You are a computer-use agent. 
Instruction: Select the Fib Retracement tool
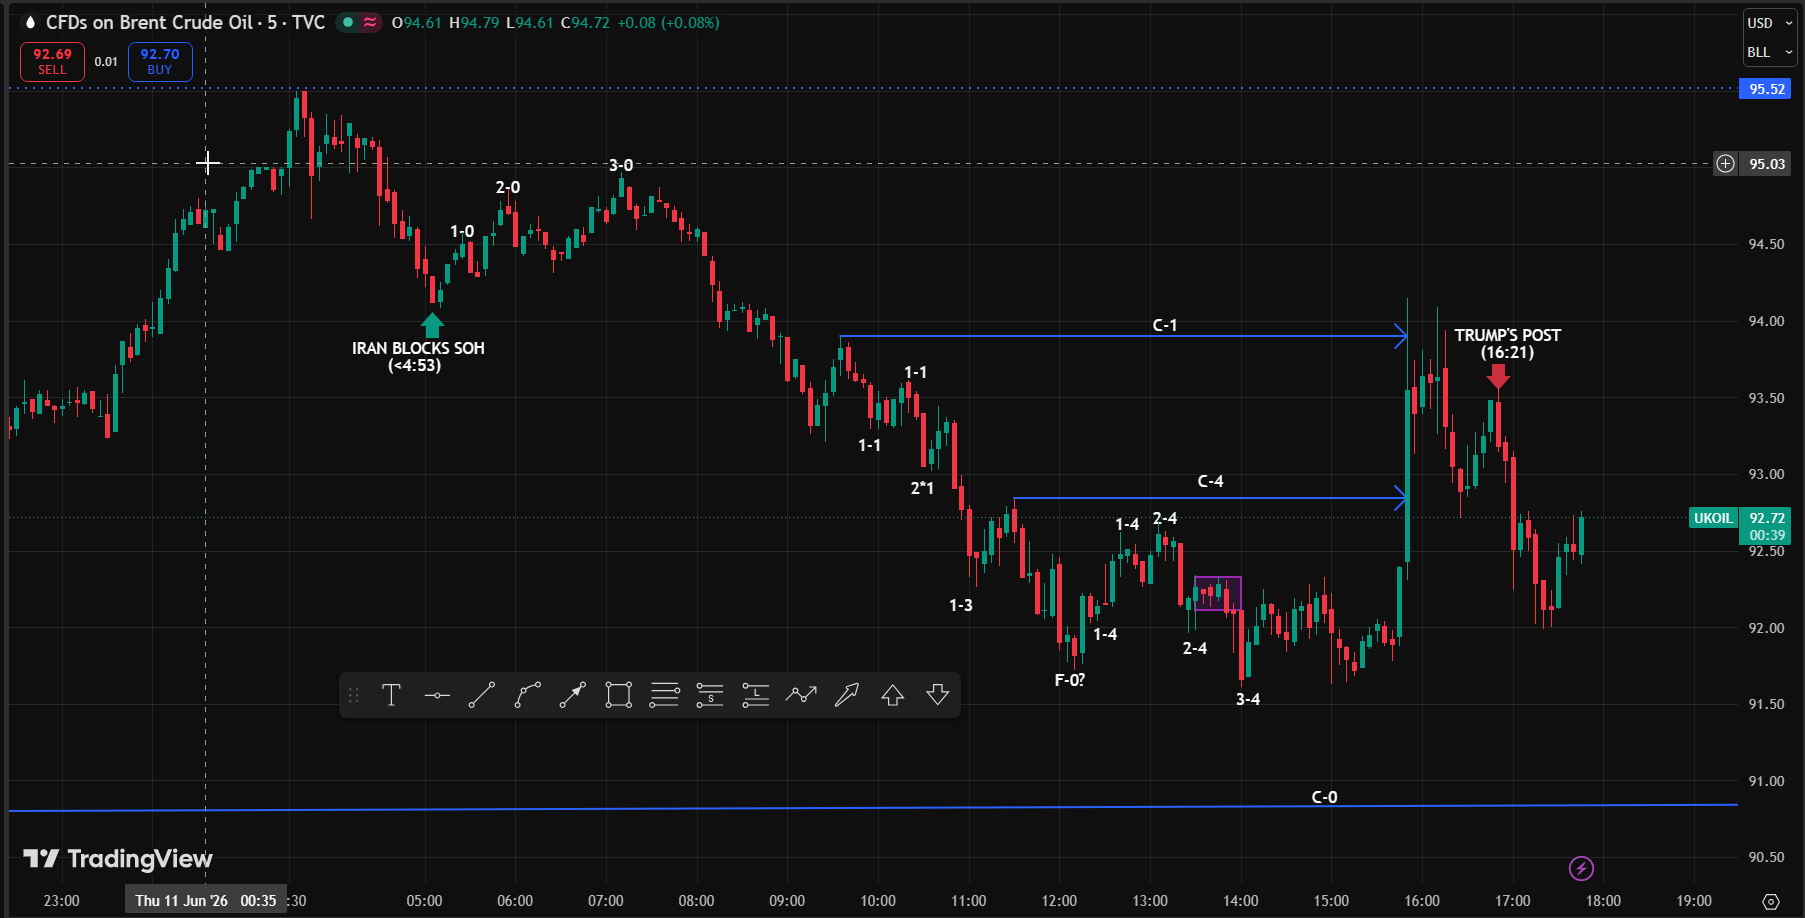coord(665,695)
